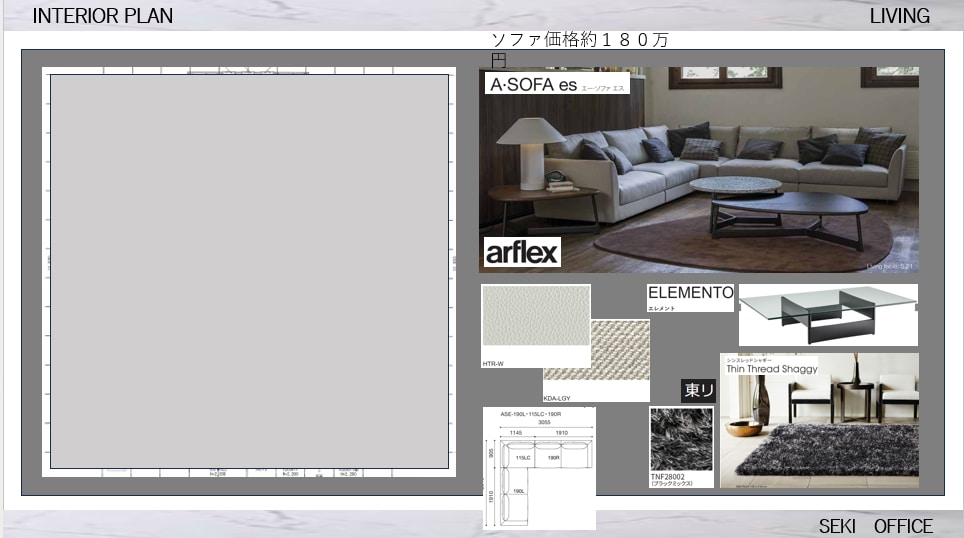
Task: Select the LIVING heading text
Action: pos(899,16)
